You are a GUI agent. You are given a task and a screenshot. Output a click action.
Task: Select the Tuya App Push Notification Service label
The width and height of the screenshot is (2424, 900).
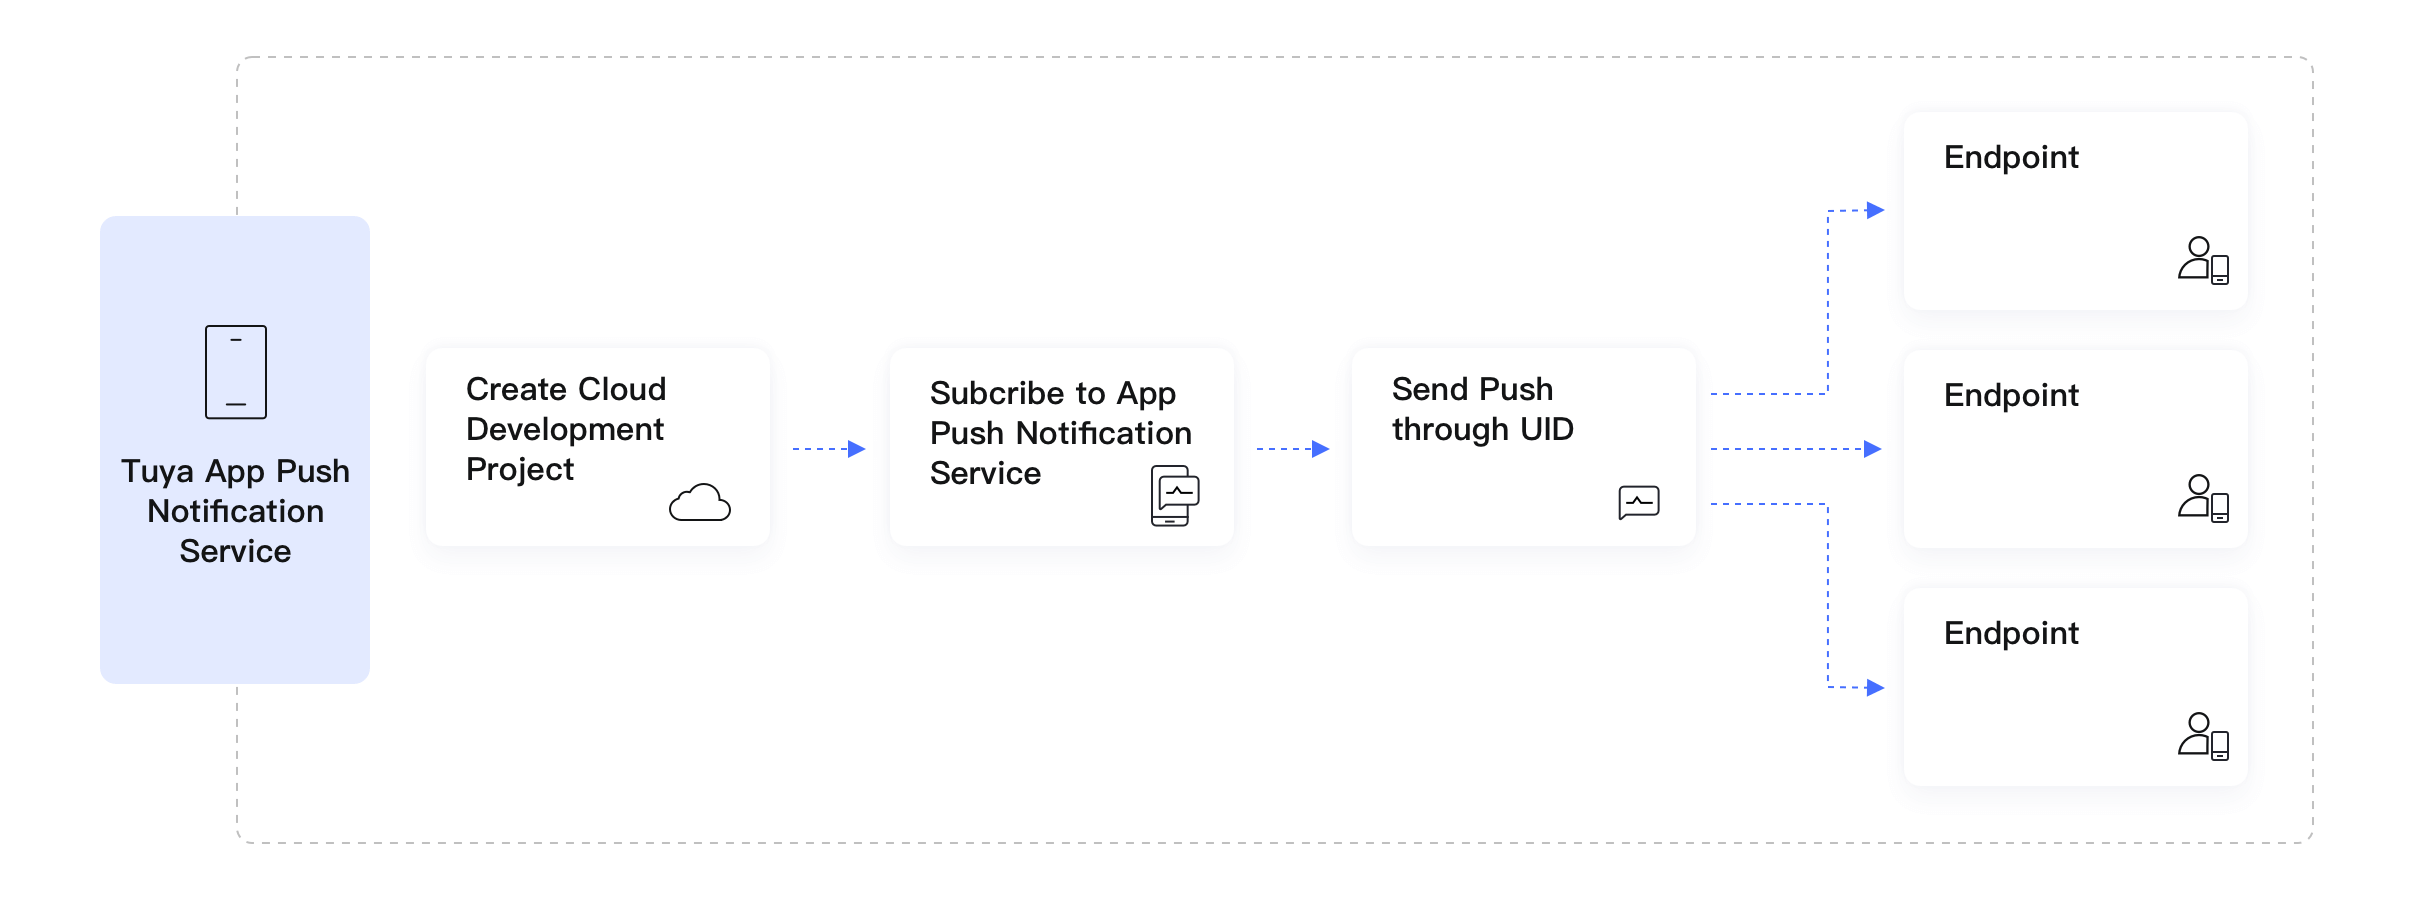click(236, 511)
